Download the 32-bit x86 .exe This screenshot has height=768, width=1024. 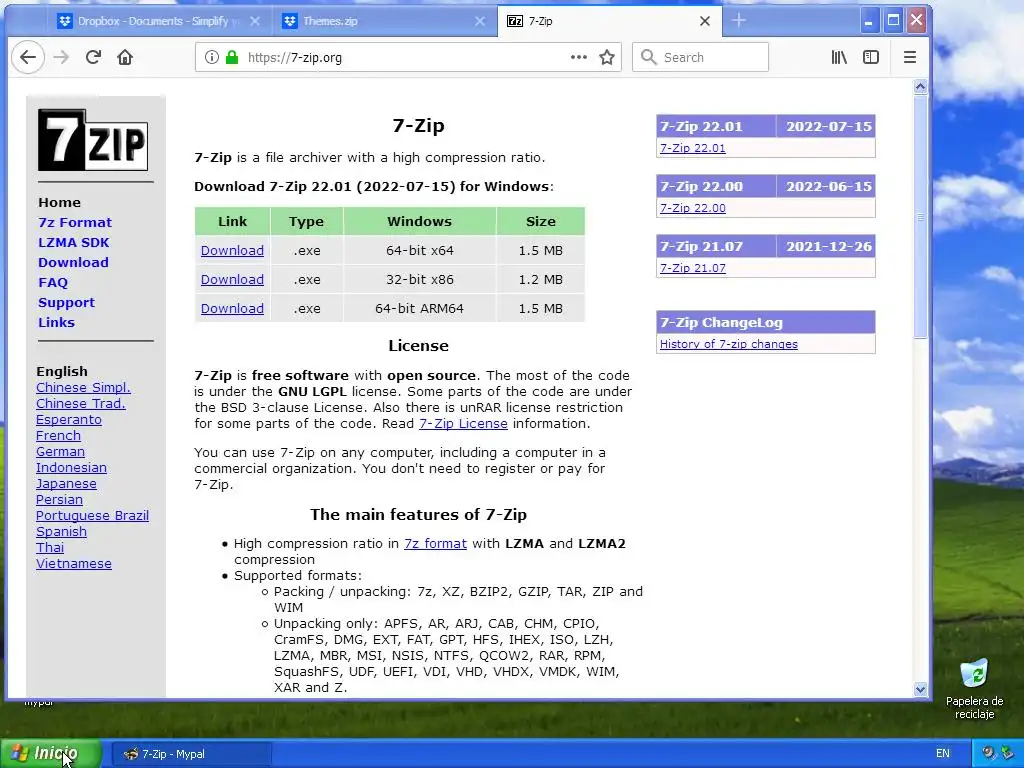coord(232,280)
